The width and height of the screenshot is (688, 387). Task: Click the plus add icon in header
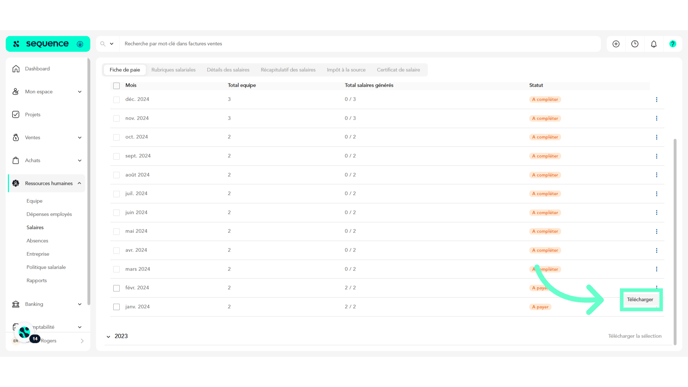pyautogui.click(x=616, y=44)
